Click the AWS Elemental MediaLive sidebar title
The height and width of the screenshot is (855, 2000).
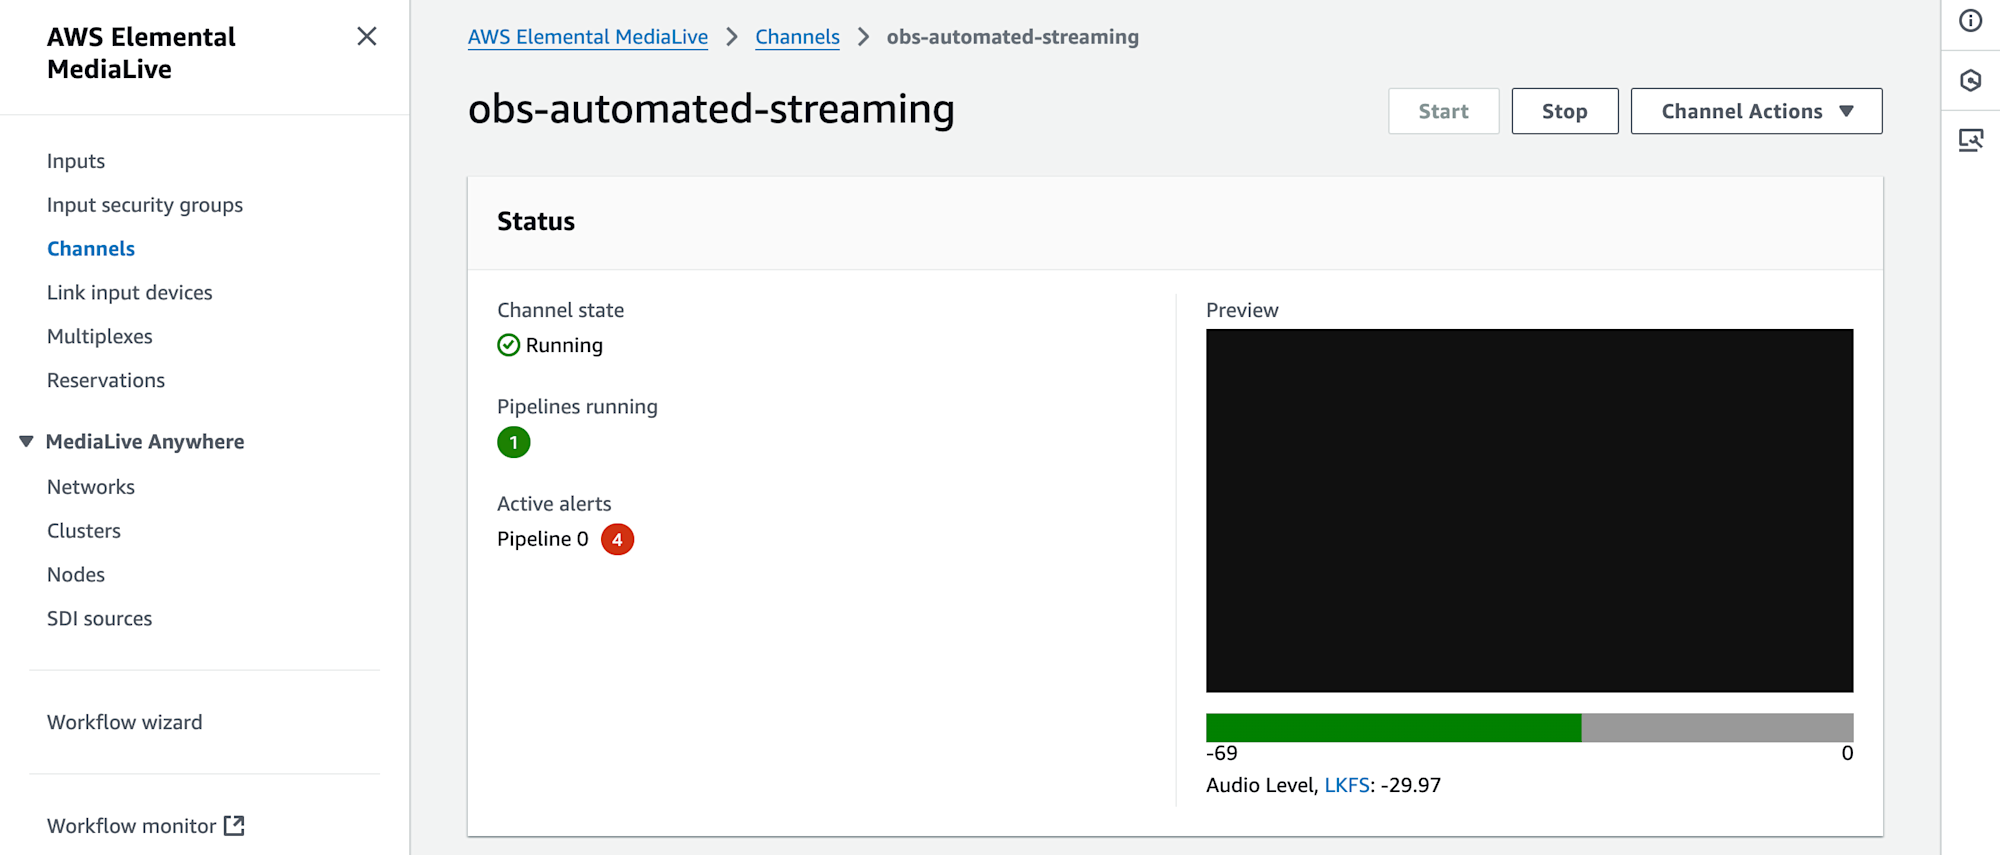tap(141, 53)
